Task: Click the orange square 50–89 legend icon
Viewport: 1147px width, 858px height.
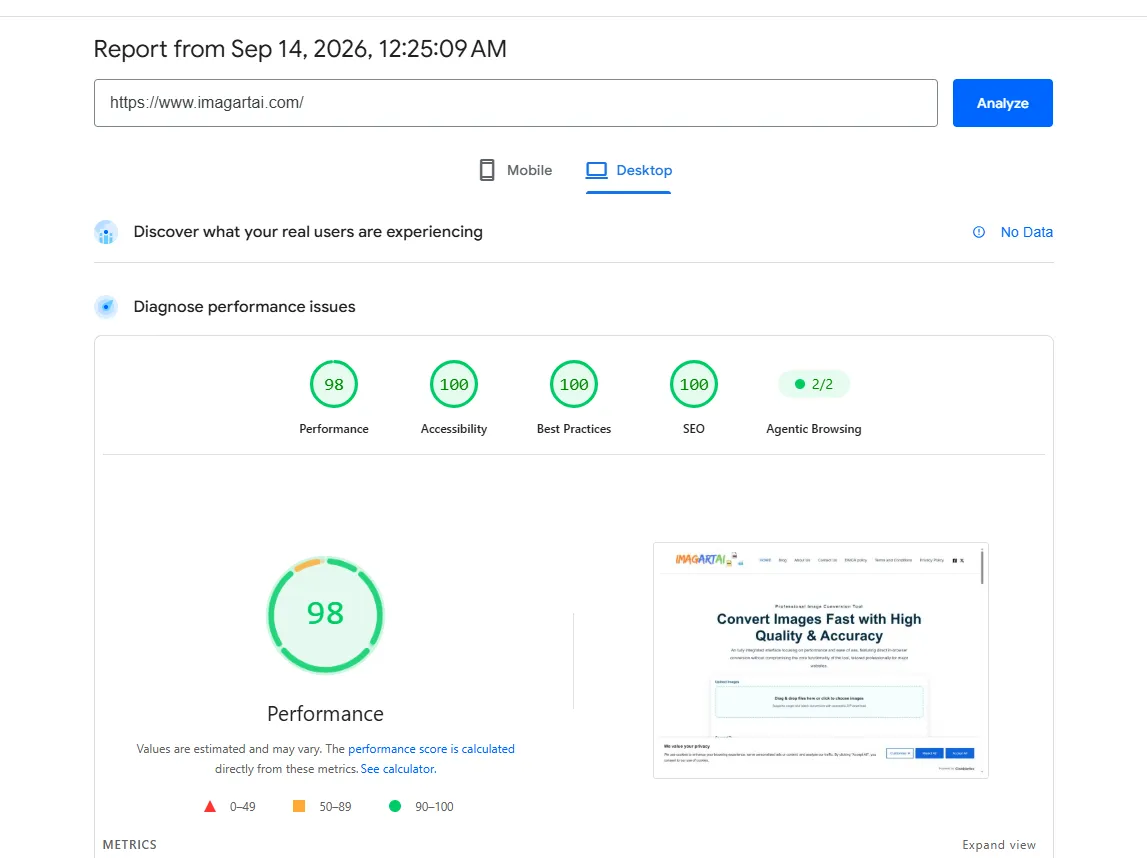Action: tap(298, 806)
